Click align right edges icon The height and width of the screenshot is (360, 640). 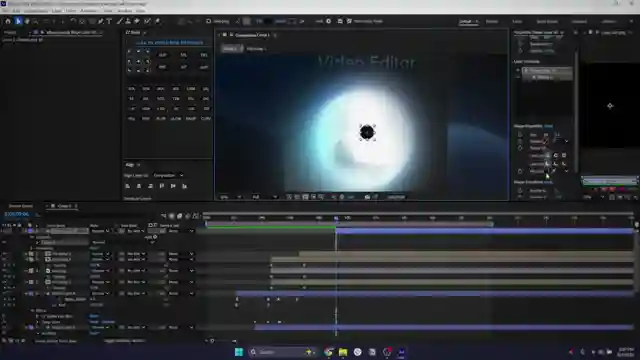tap(150, 186)
